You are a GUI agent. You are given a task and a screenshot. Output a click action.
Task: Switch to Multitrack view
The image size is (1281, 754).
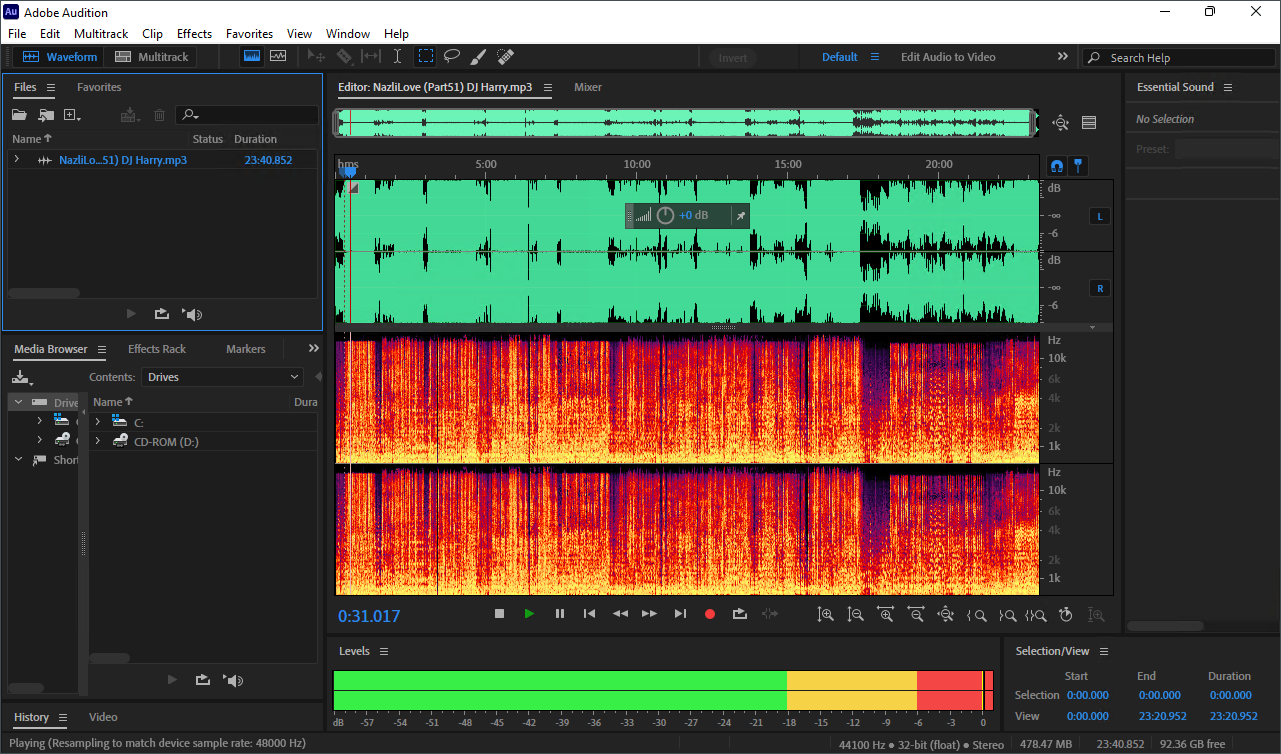[152, 57]
